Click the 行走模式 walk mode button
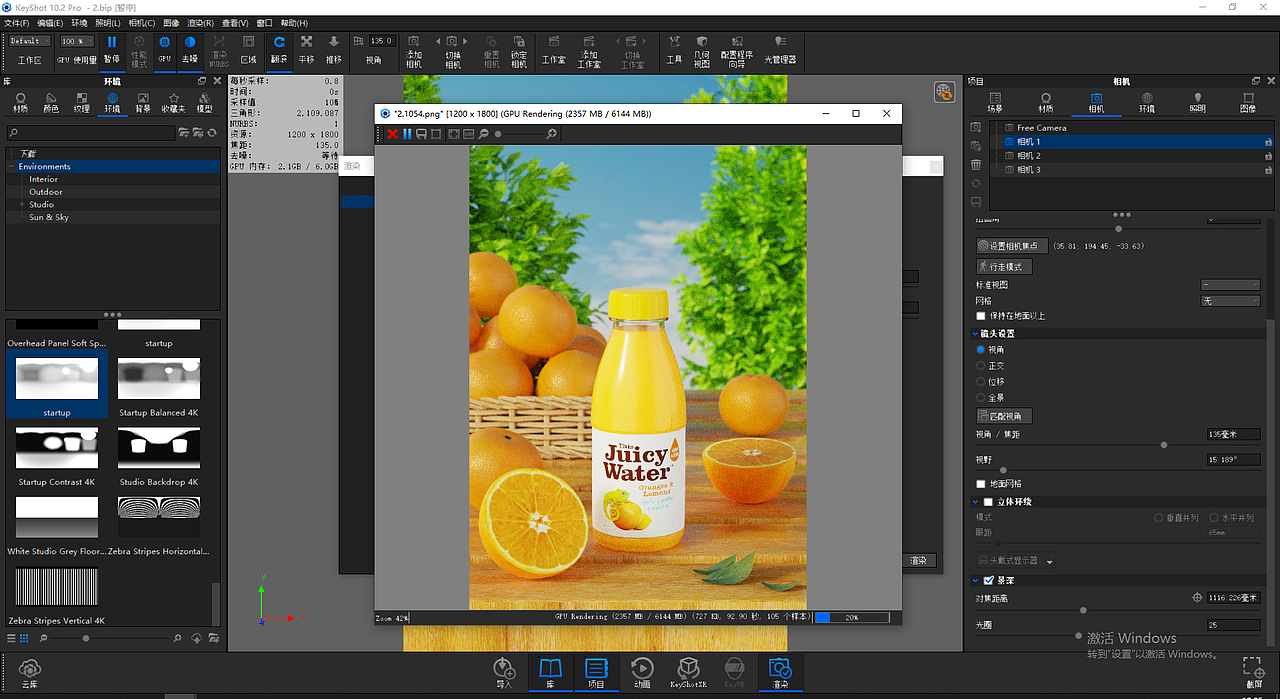 click(1003, 267)
